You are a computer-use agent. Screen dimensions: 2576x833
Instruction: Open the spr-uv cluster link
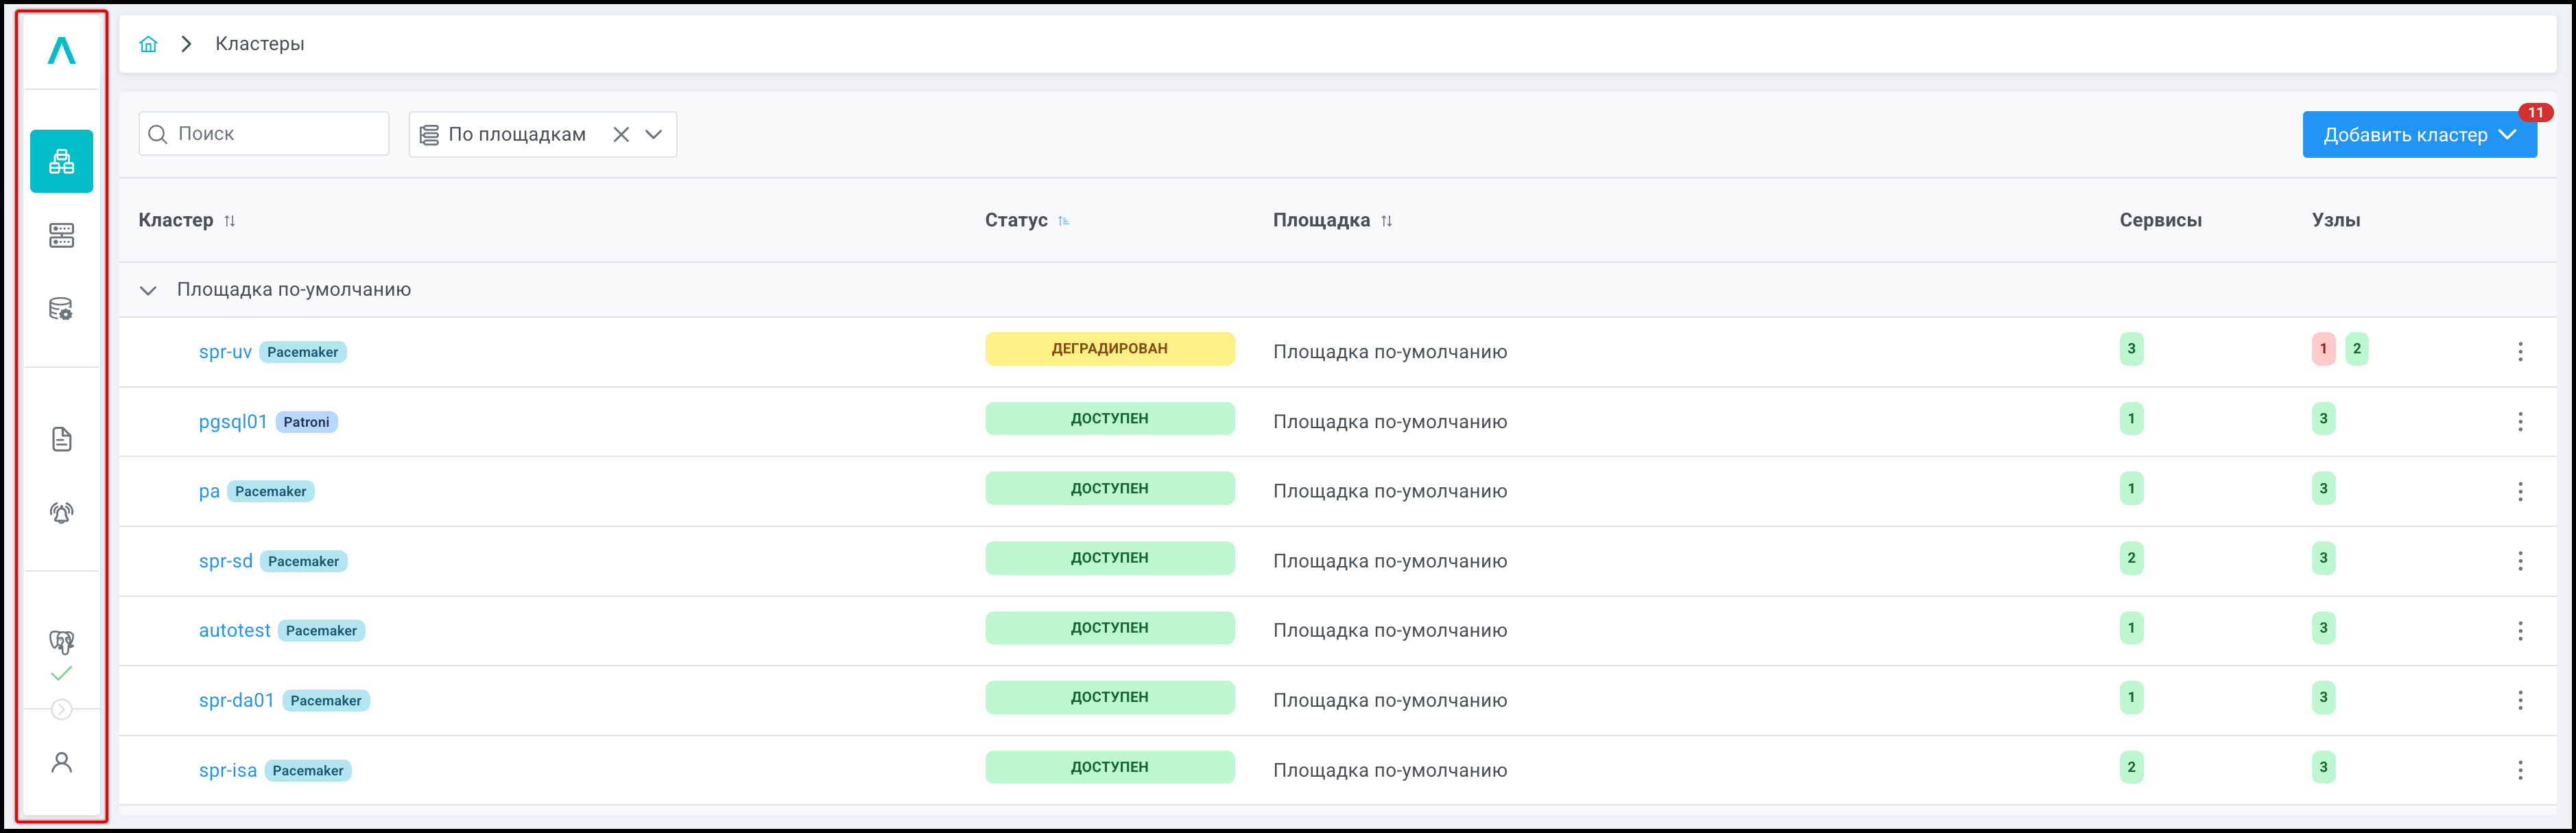[225, 352]
